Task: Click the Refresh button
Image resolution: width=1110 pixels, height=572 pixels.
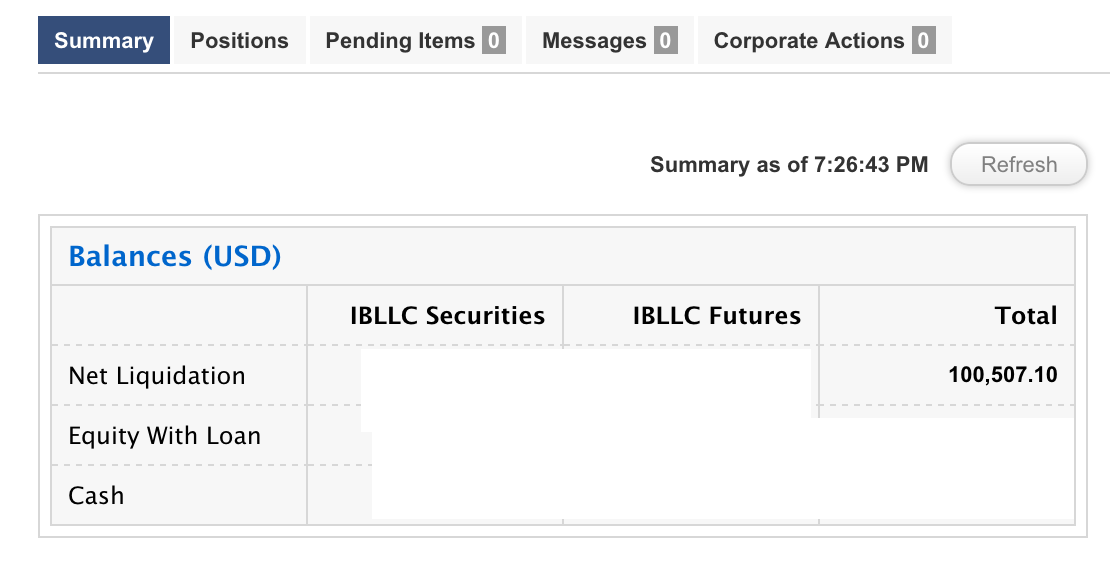Action: 1018,165
